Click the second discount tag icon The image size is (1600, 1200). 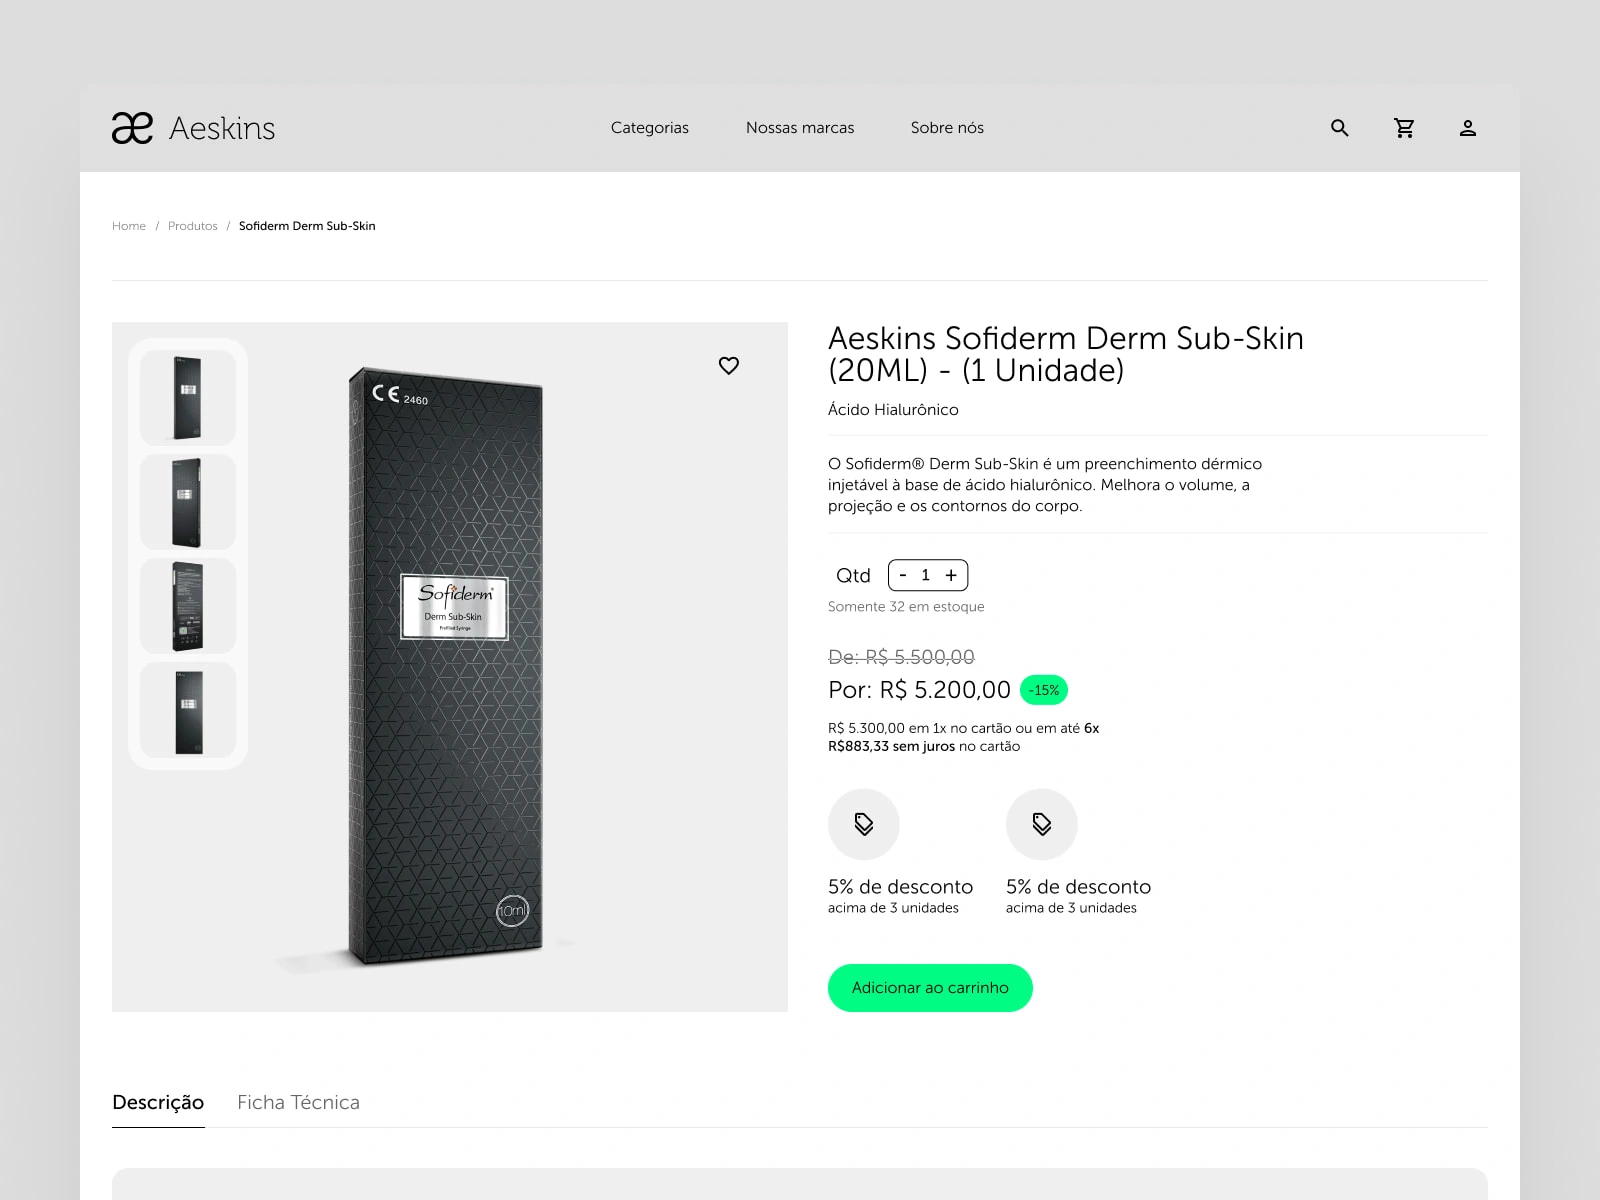click(1042, 824)
